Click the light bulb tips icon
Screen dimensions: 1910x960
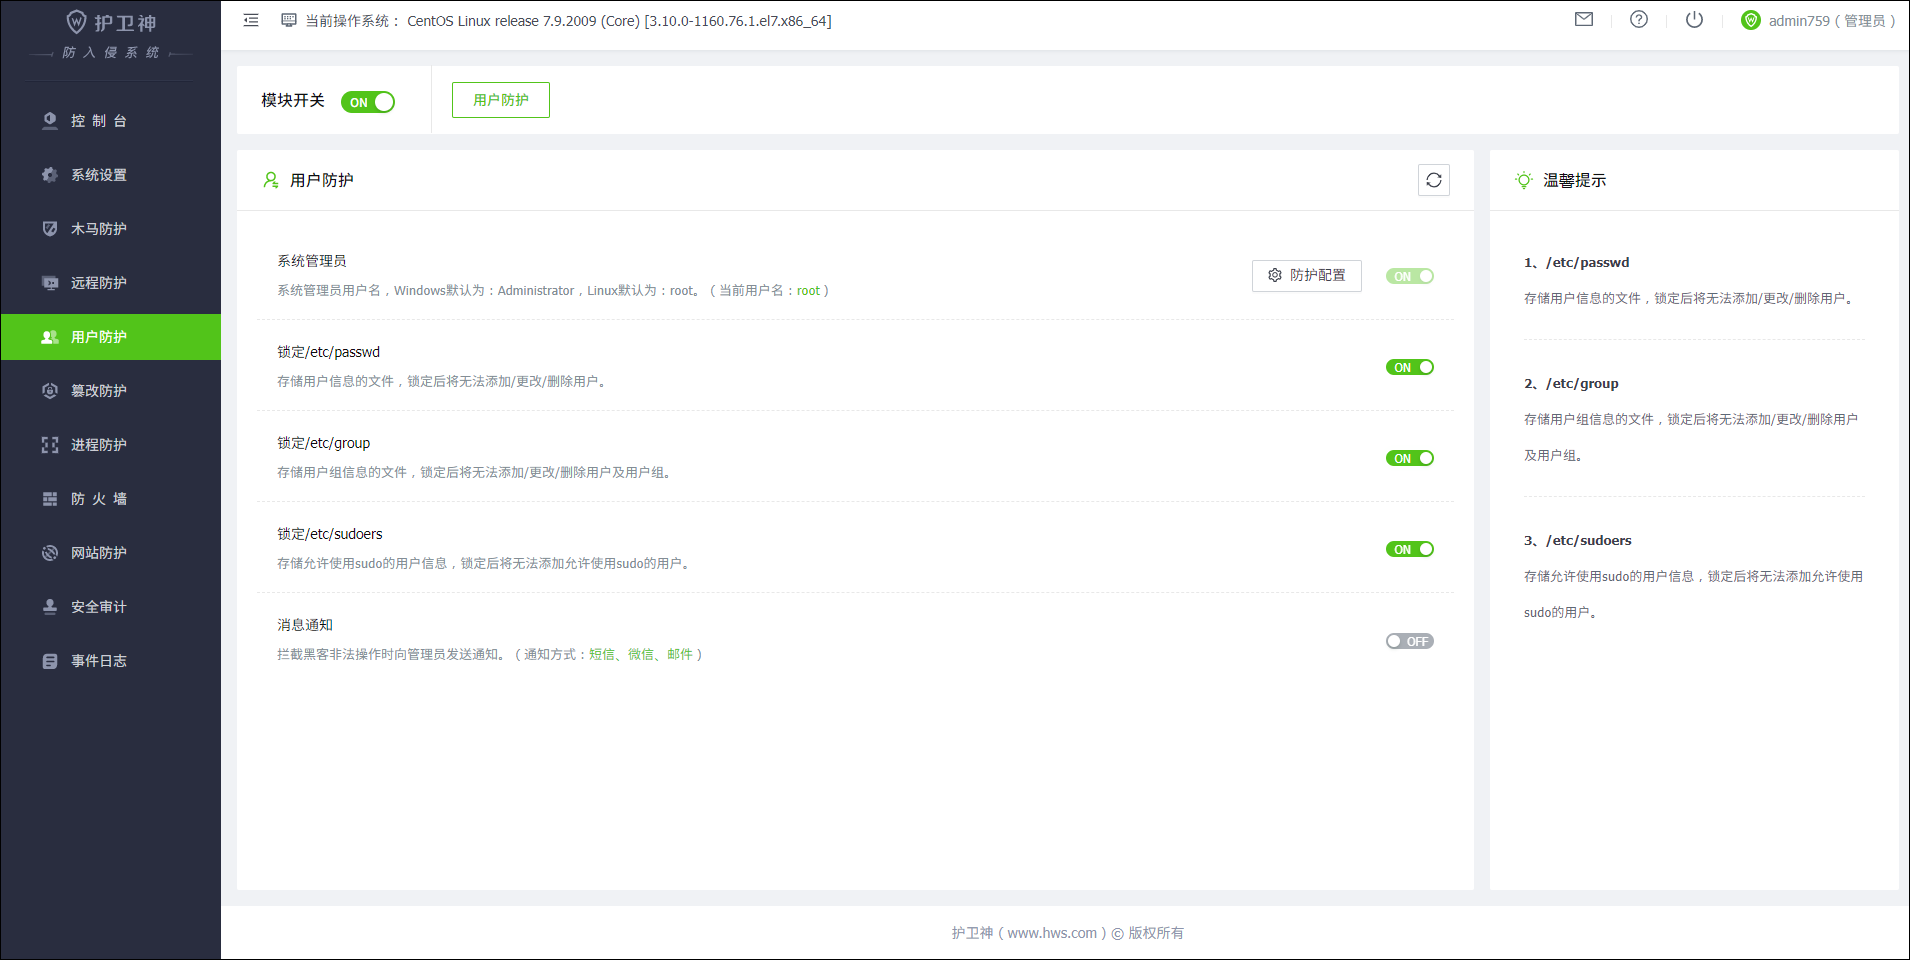click(1524, 180)
